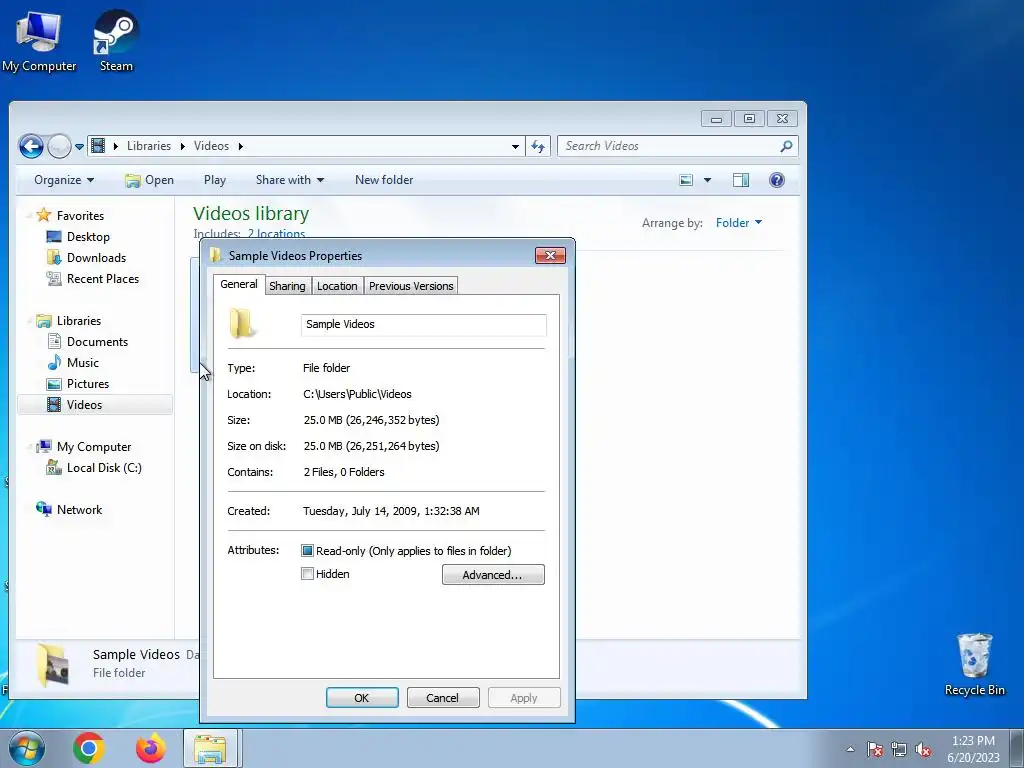This screenshot has width=1024, height=768.
Task: Close the Sample Videos Properties dialog
Action: pos(550,255)
